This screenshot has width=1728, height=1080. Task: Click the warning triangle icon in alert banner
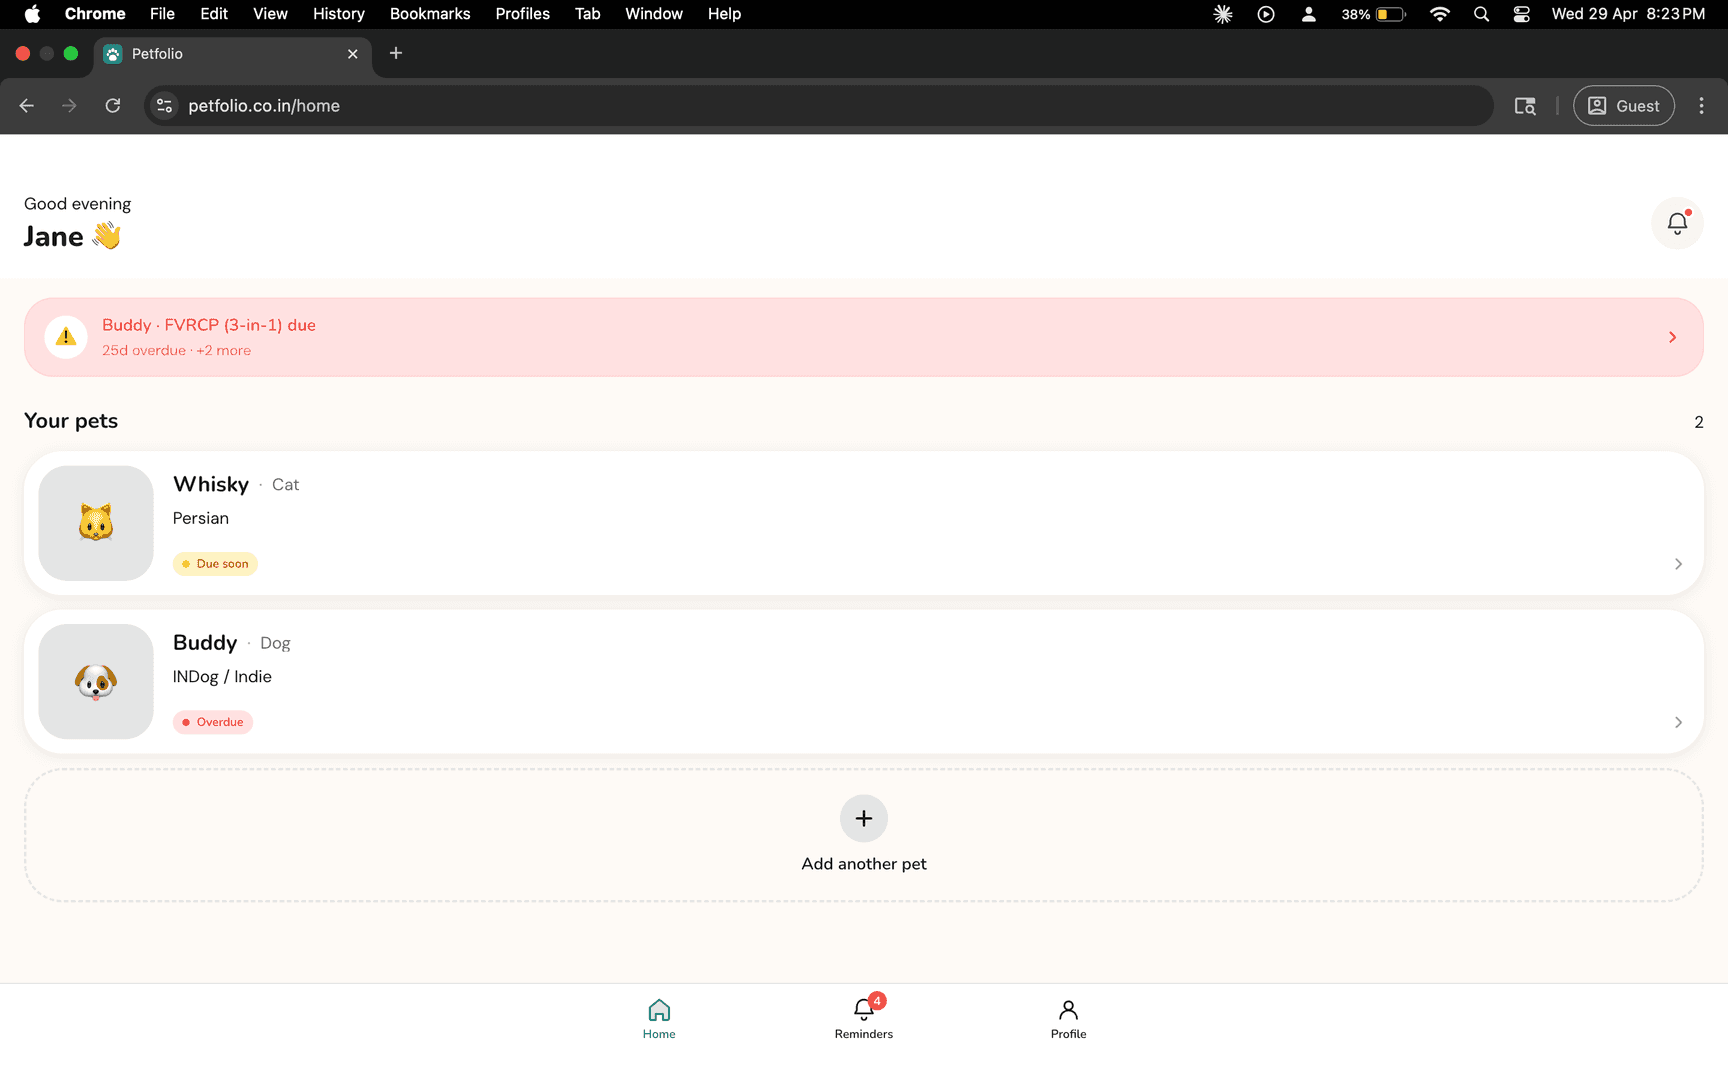coord(66,337)
